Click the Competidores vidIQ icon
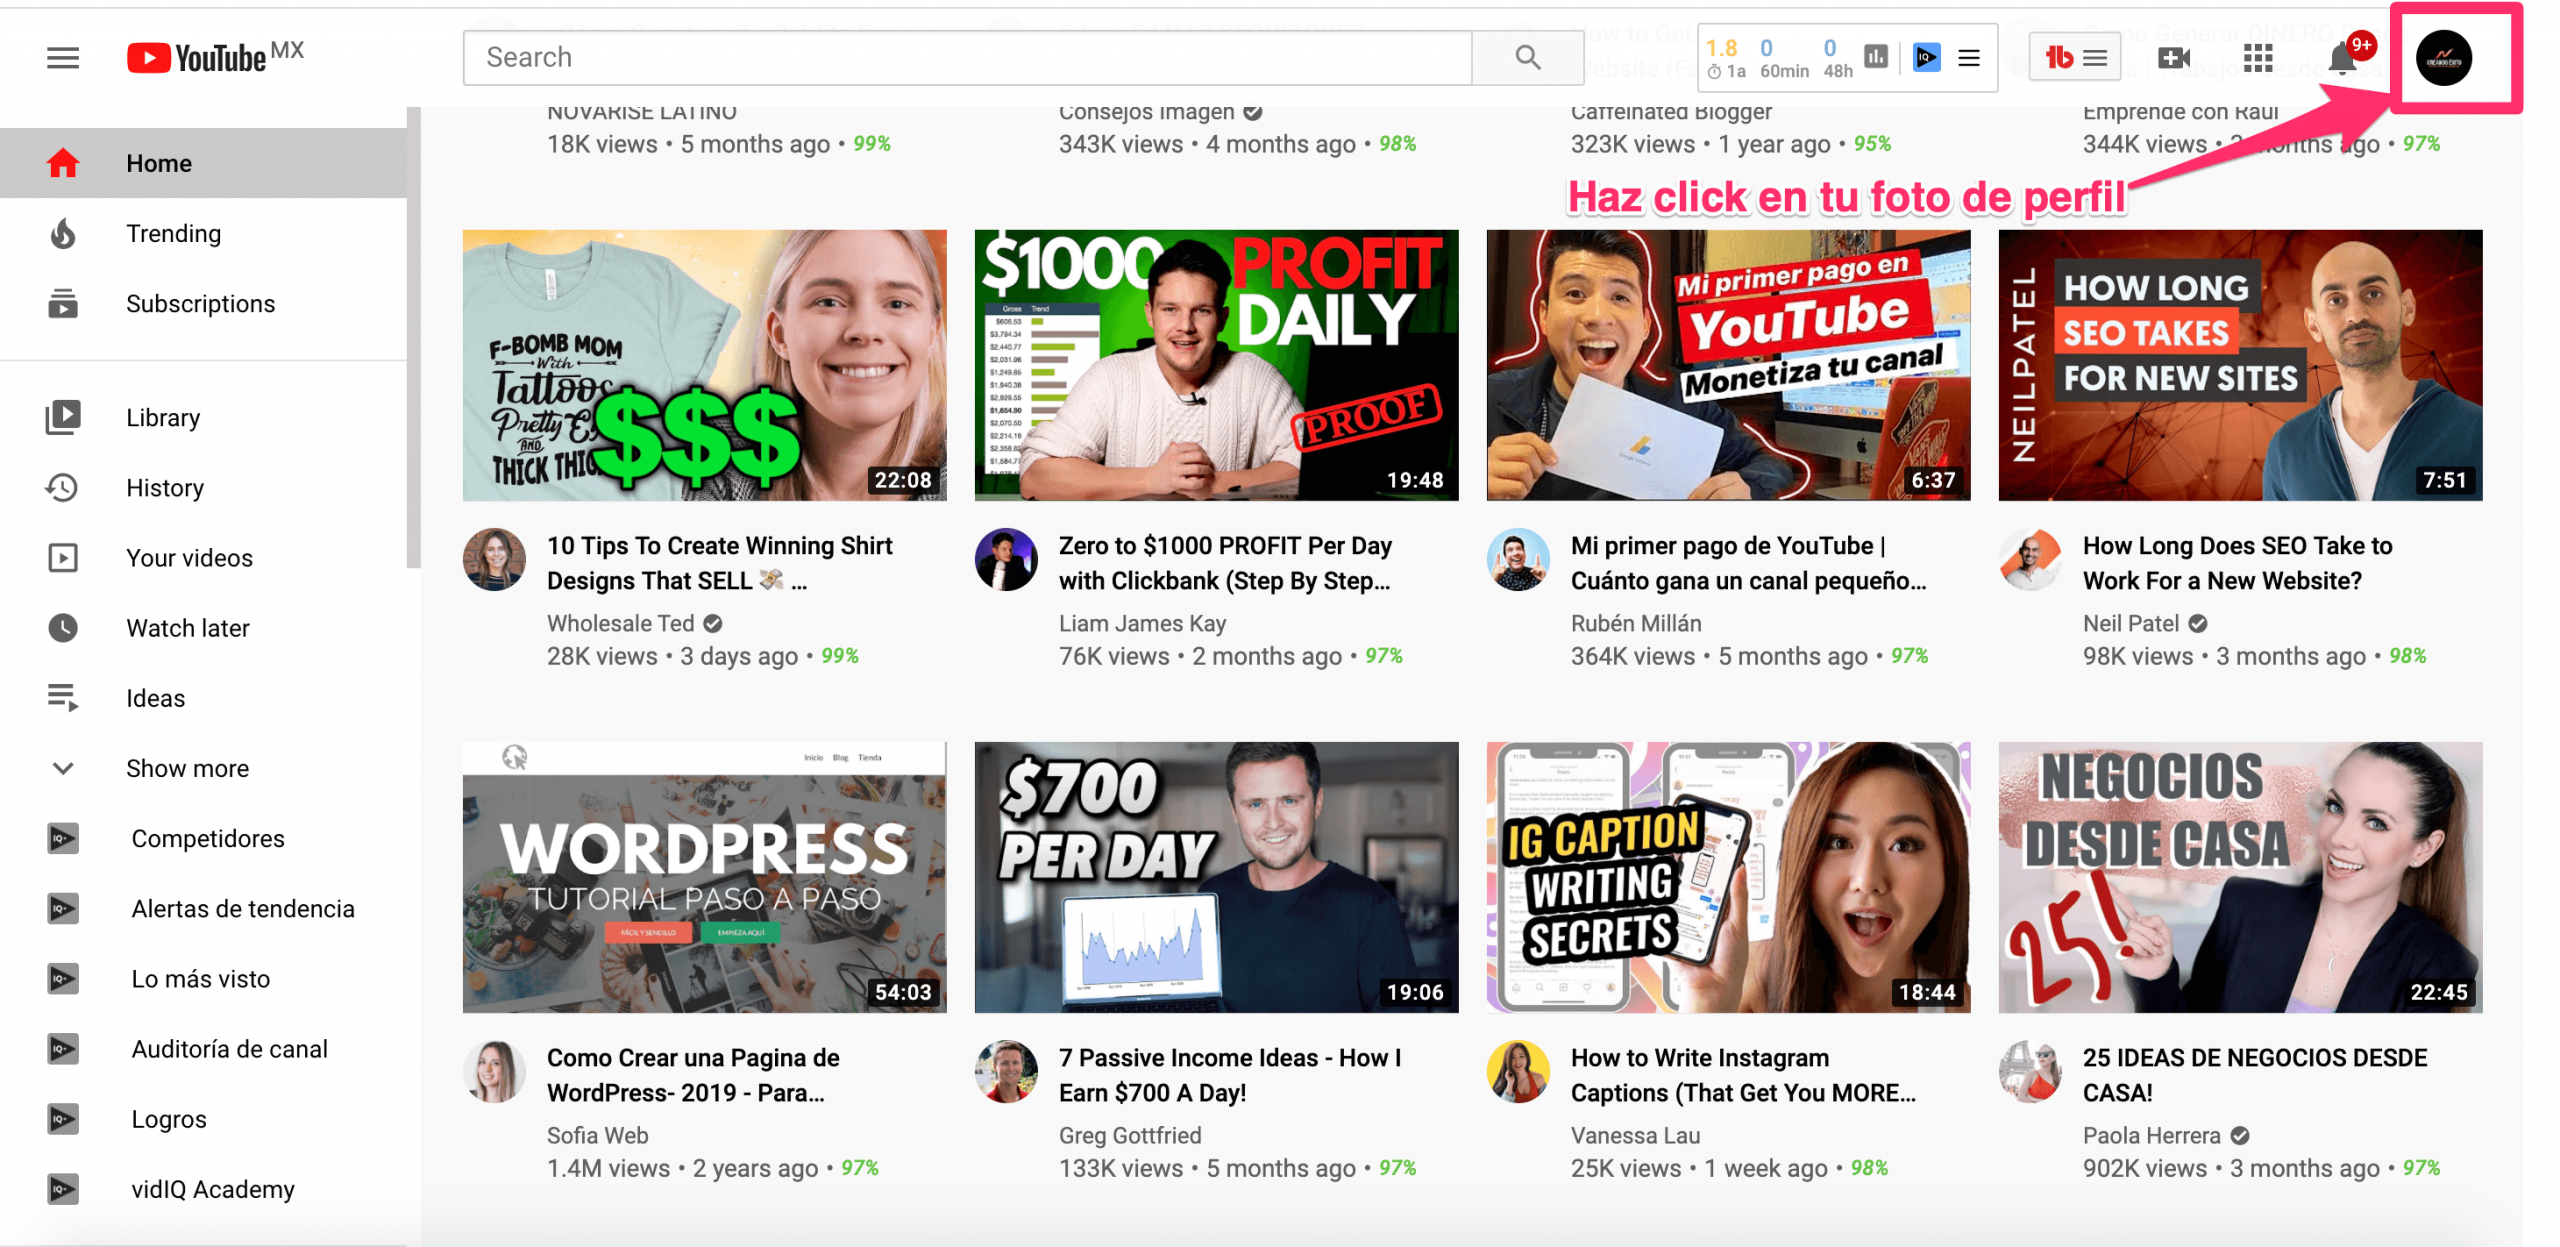The width and height of the screenshot is (2560, 1247). 63,838
